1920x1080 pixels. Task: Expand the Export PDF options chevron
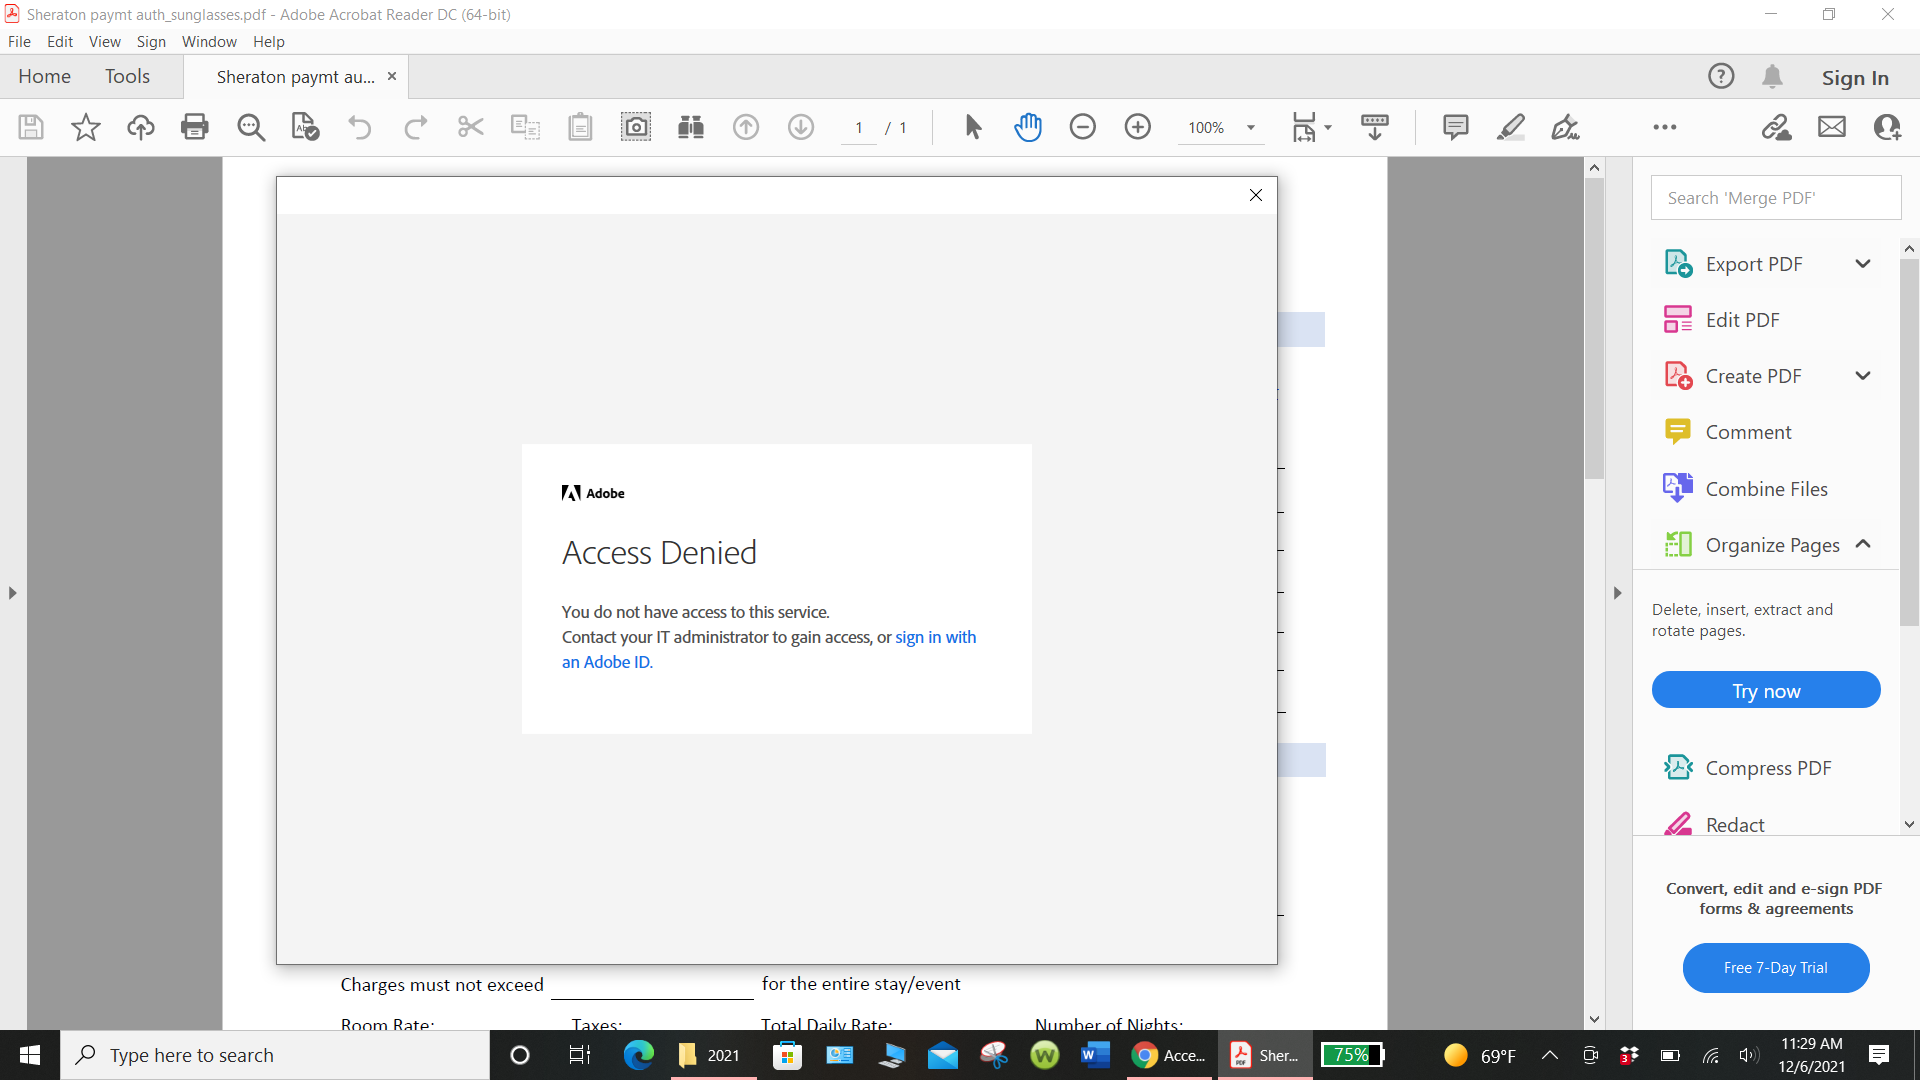1863,263
